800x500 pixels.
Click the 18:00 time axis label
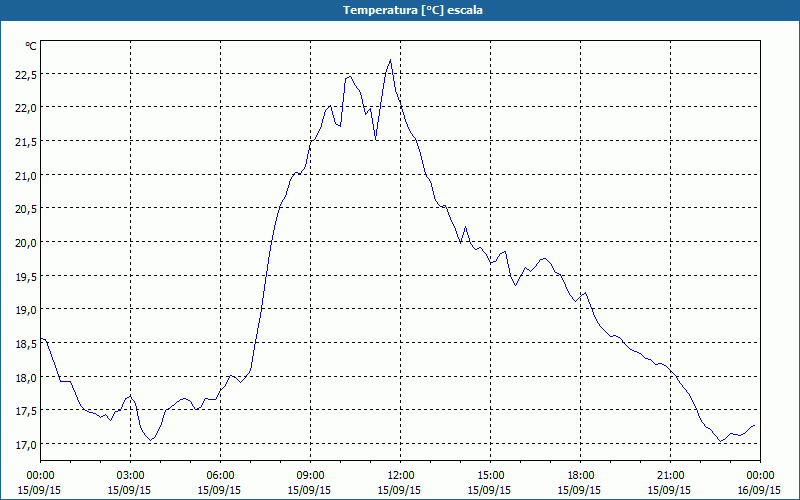click(x=580, y=476)
